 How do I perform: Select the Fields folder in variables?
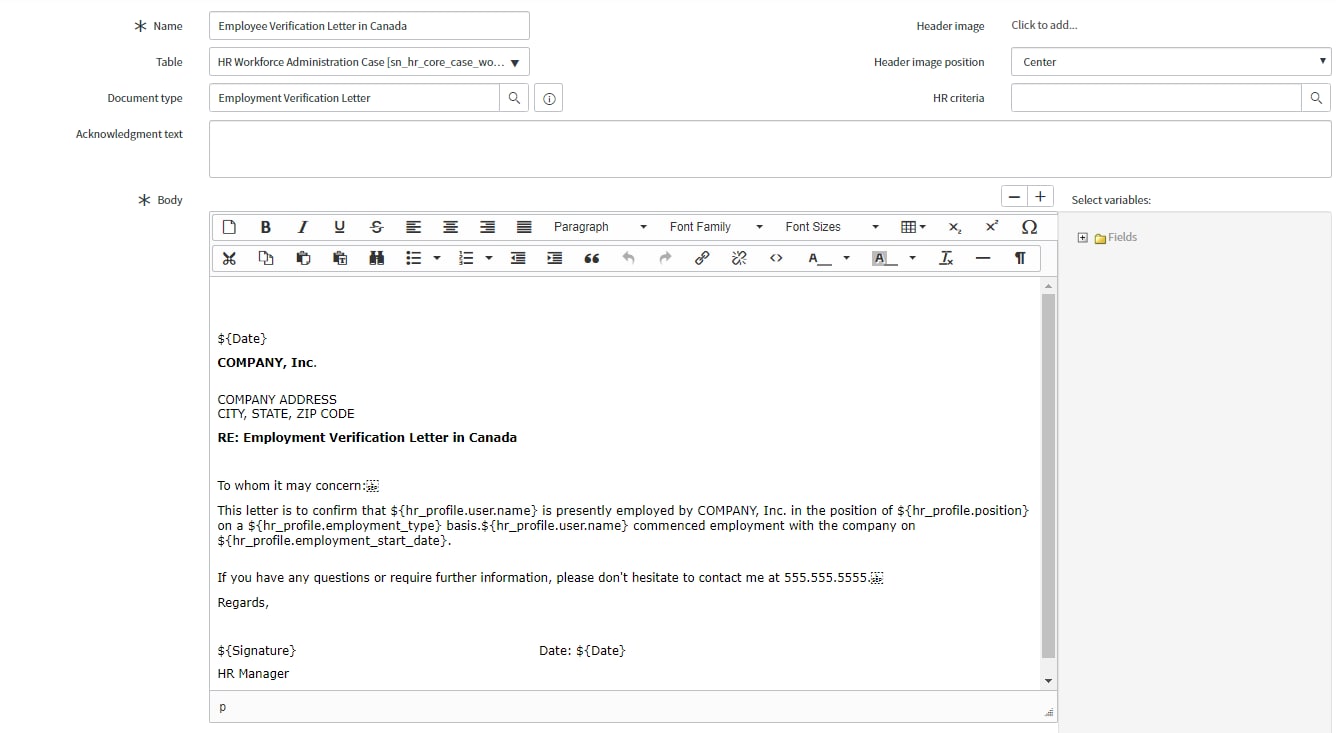1116,238
